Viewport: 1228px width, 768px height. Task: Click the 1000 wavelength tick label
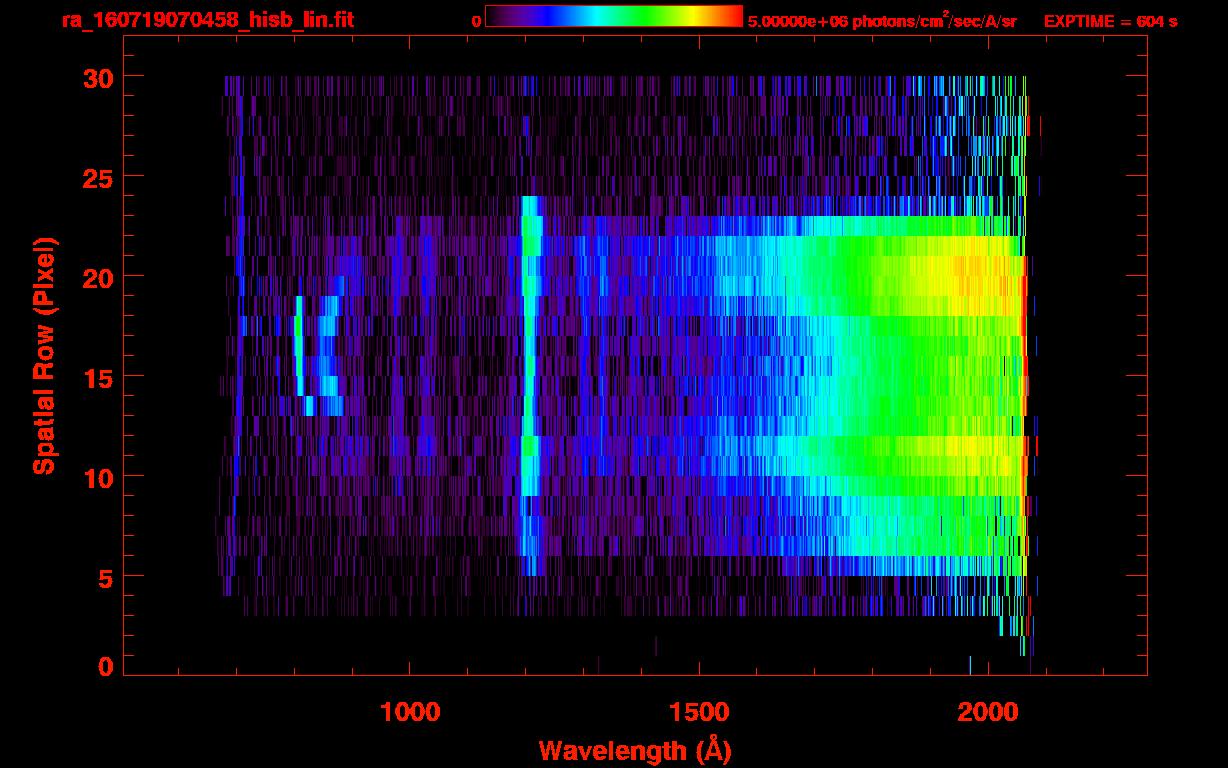(410, 711)
